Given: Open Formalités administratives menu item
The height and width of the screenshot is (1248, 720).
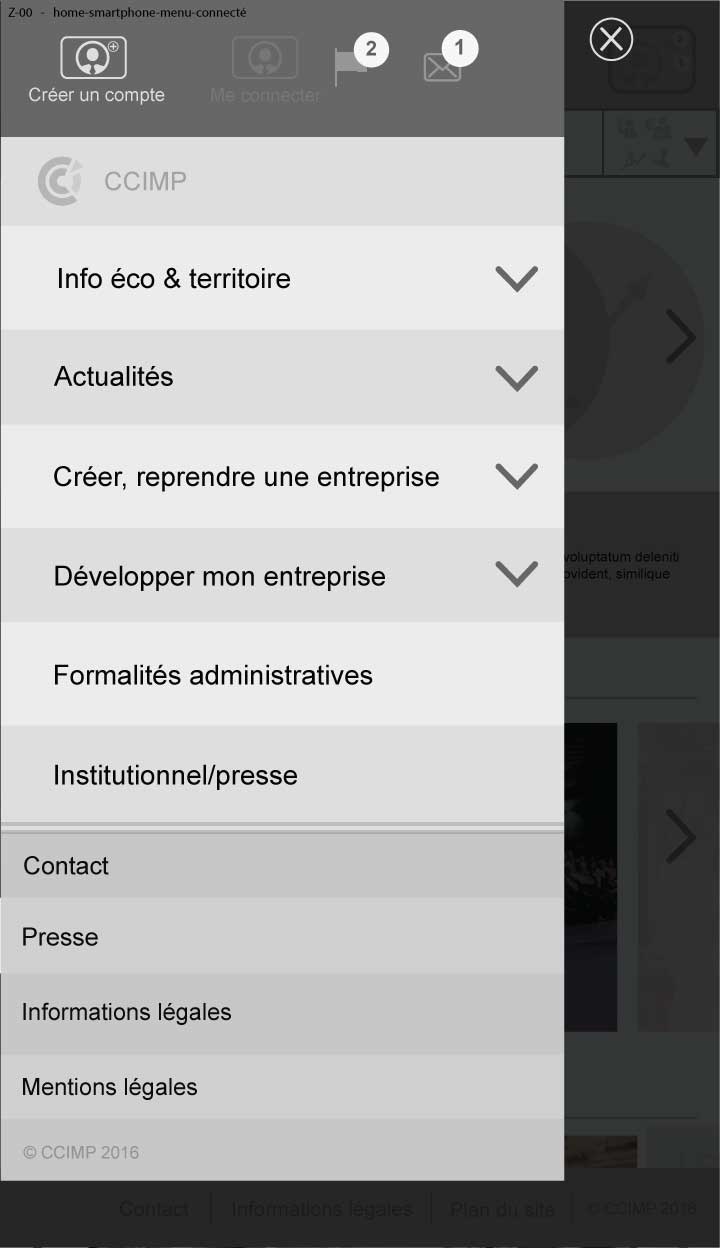Looking at the screenshot, I should point(282,675).
